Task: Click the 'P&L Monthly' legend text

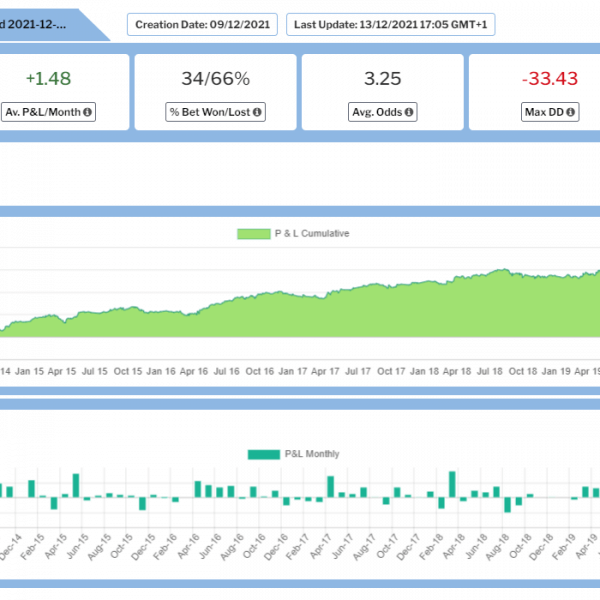Action: click(x=312, y=454)
